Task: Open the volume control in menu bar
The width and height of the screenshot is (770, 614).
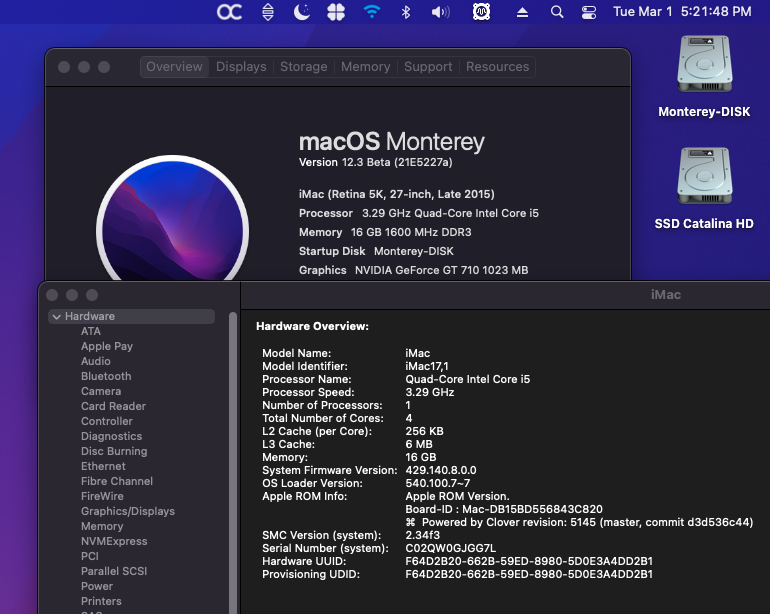Action: (x=440, y=12)
